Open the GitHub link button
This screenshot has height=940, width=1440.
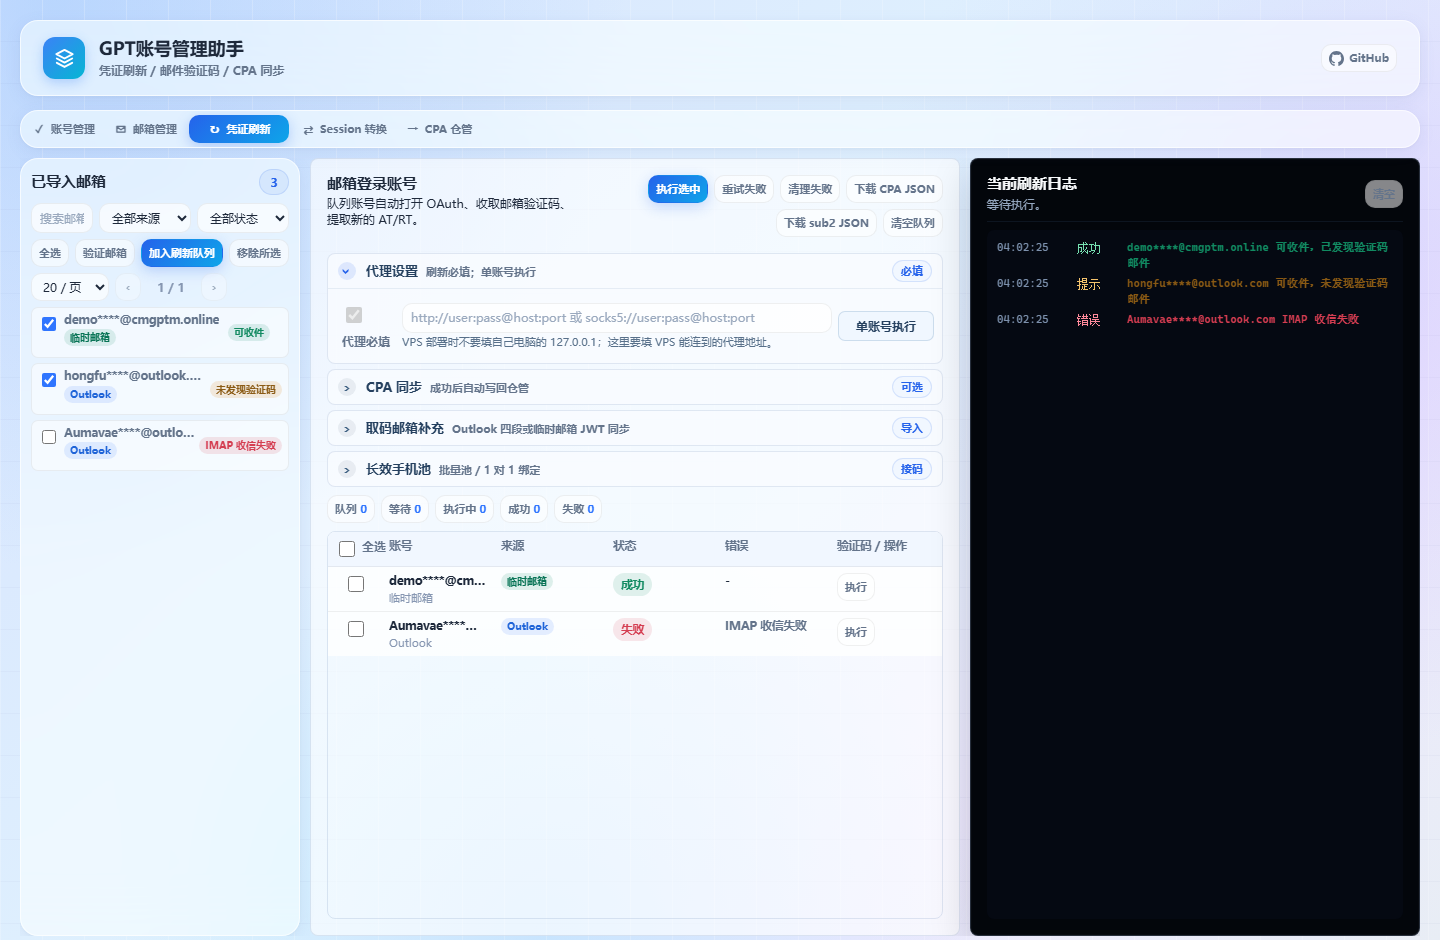[1359, 58]
